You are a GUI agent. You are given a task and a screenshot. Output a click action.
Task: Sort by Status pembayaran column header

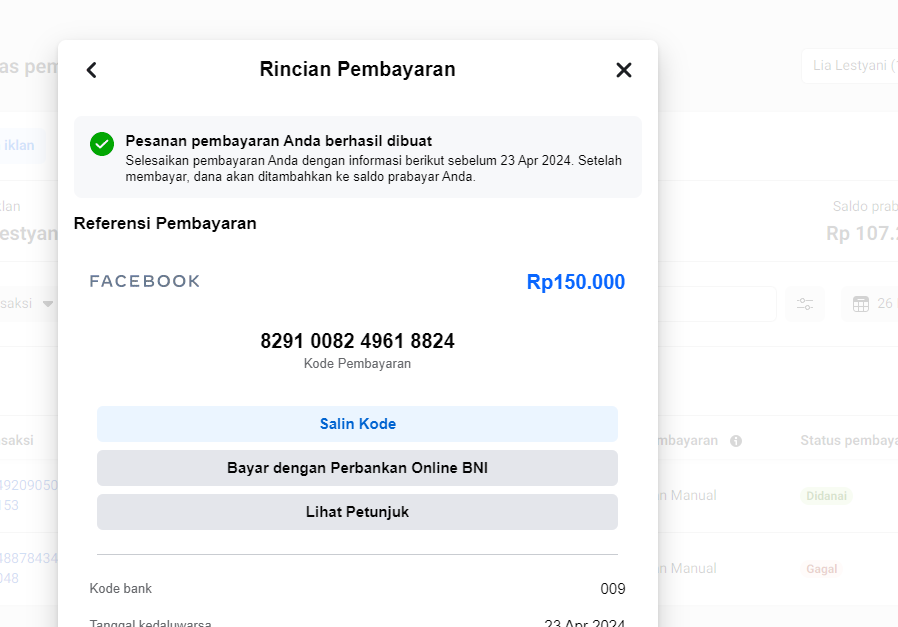[849, 440]
